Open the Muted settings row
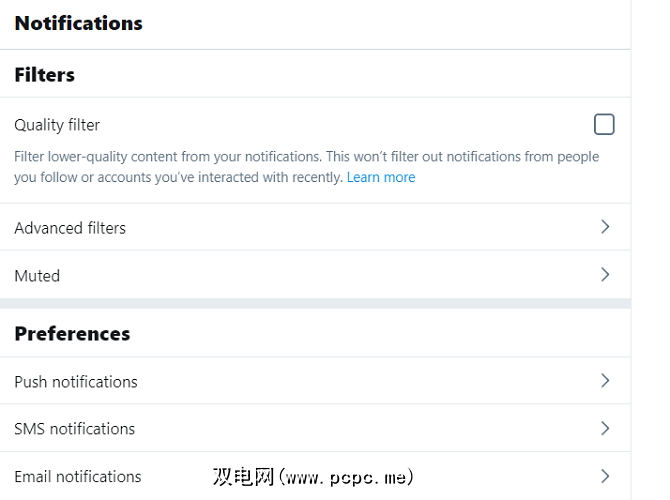Image resolution: width=670 pixels, height=500 pixels. (37, 275)
